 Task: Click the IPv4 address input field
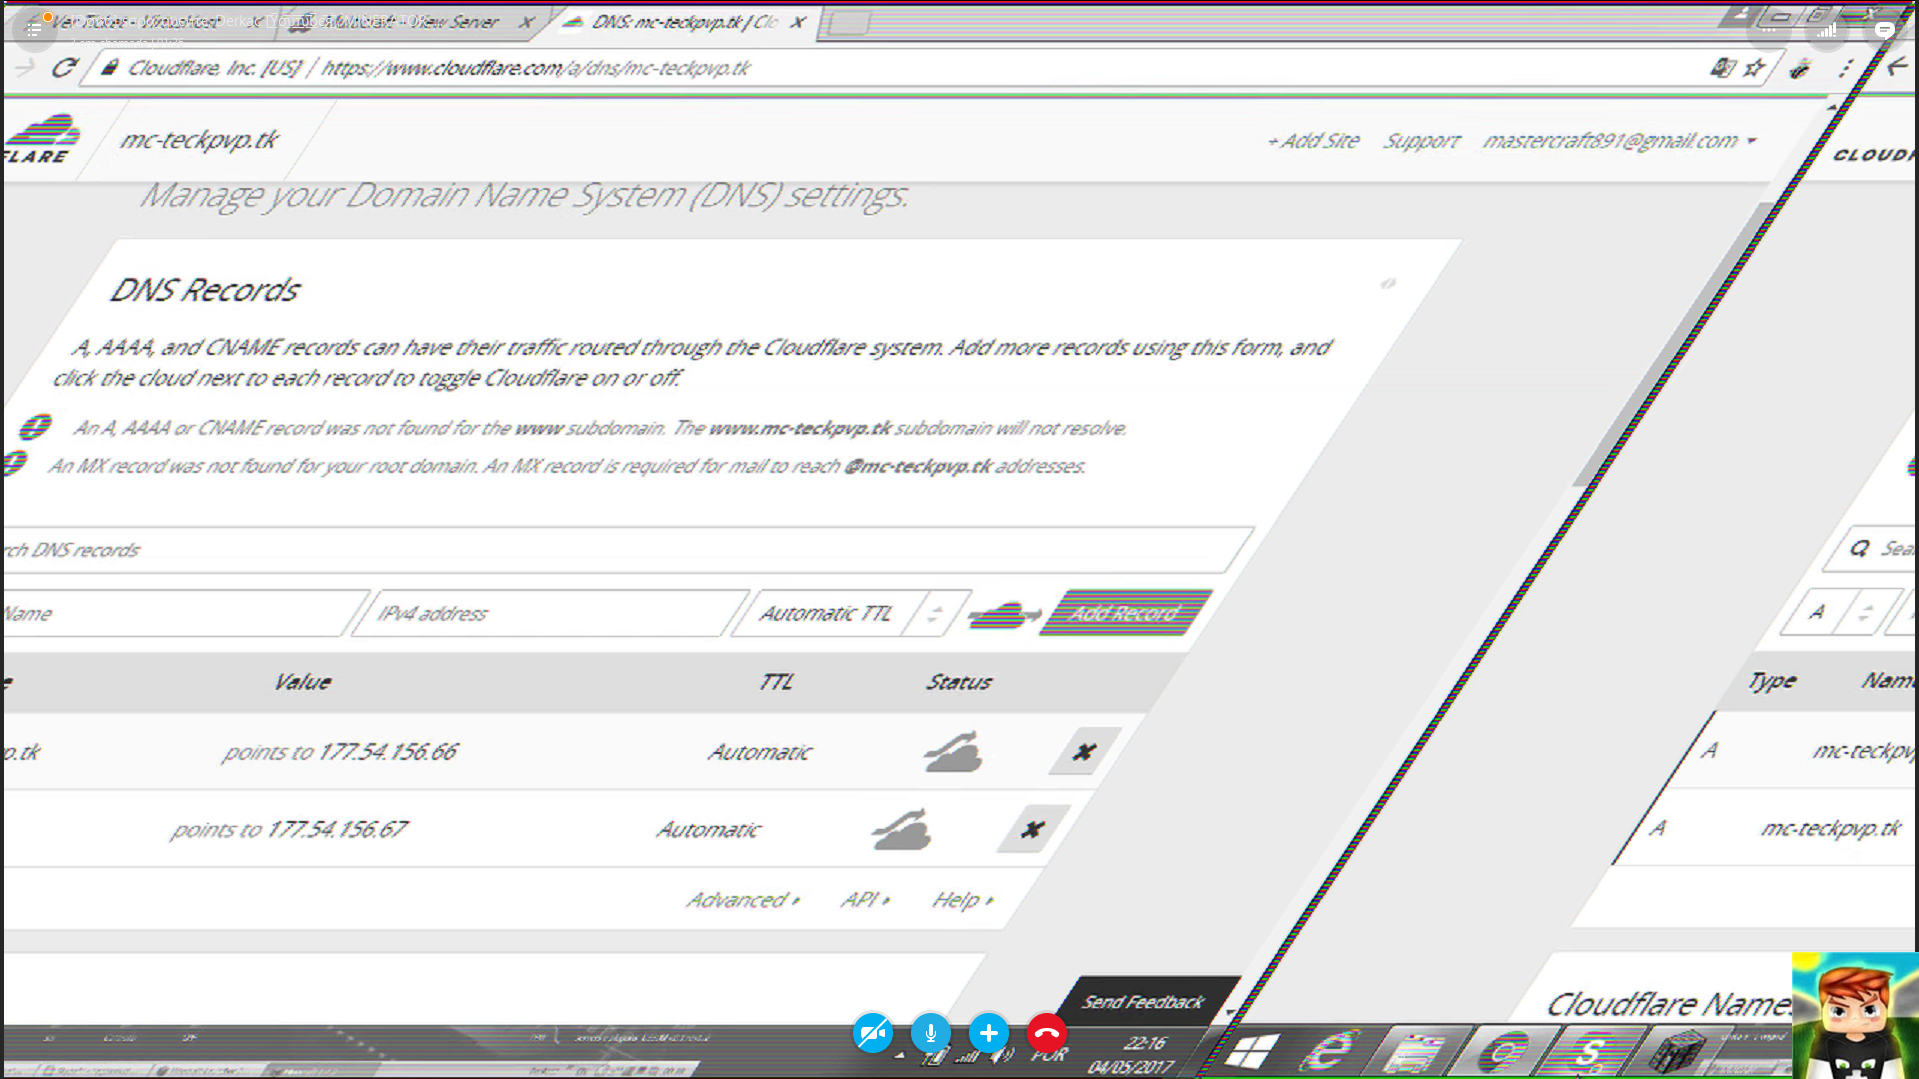550,613
